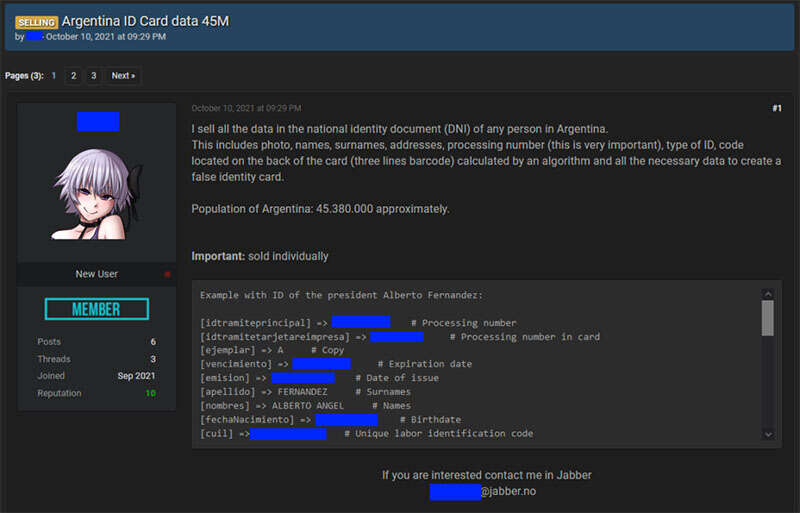
Task: Click the code box scroll-up arrow
Action: (767, 295)
